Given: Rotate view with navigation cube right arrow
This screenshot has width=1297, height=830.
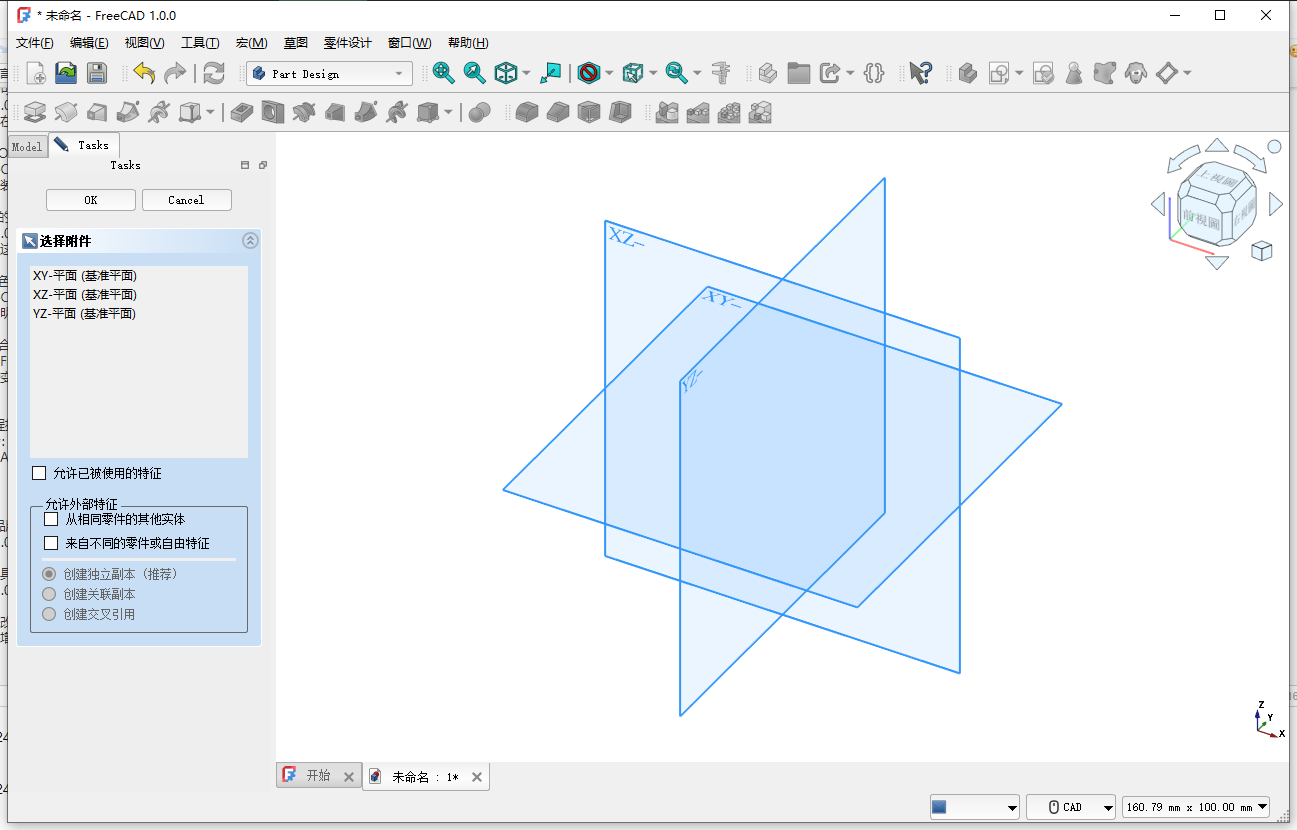Looking at the screenshot, I should pos(1276,204).
